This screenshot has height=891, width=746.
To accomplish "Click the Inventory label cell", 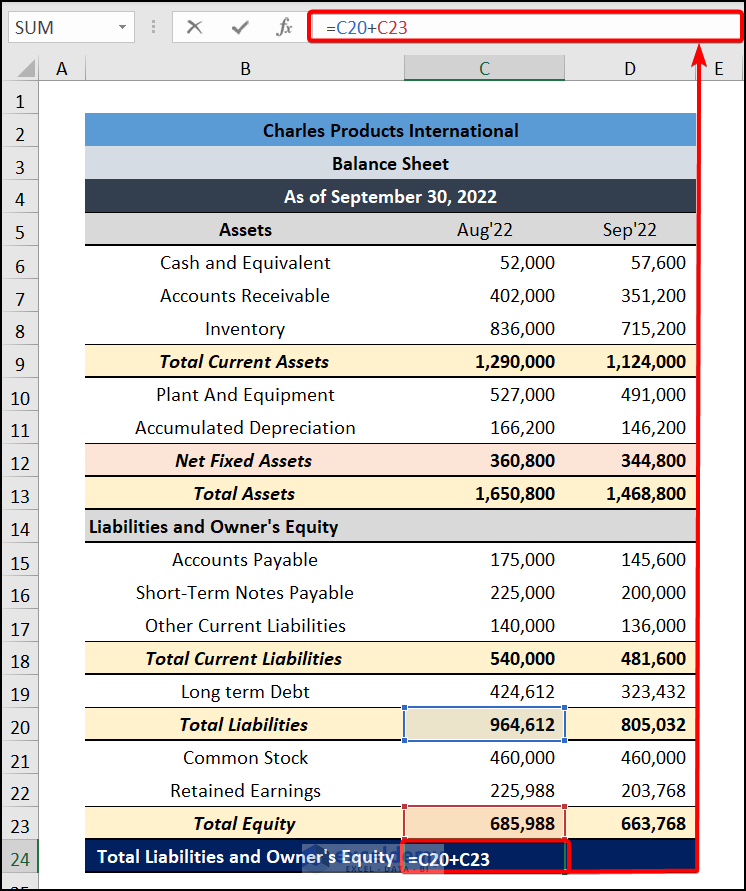I will click(x=245, y=328).
